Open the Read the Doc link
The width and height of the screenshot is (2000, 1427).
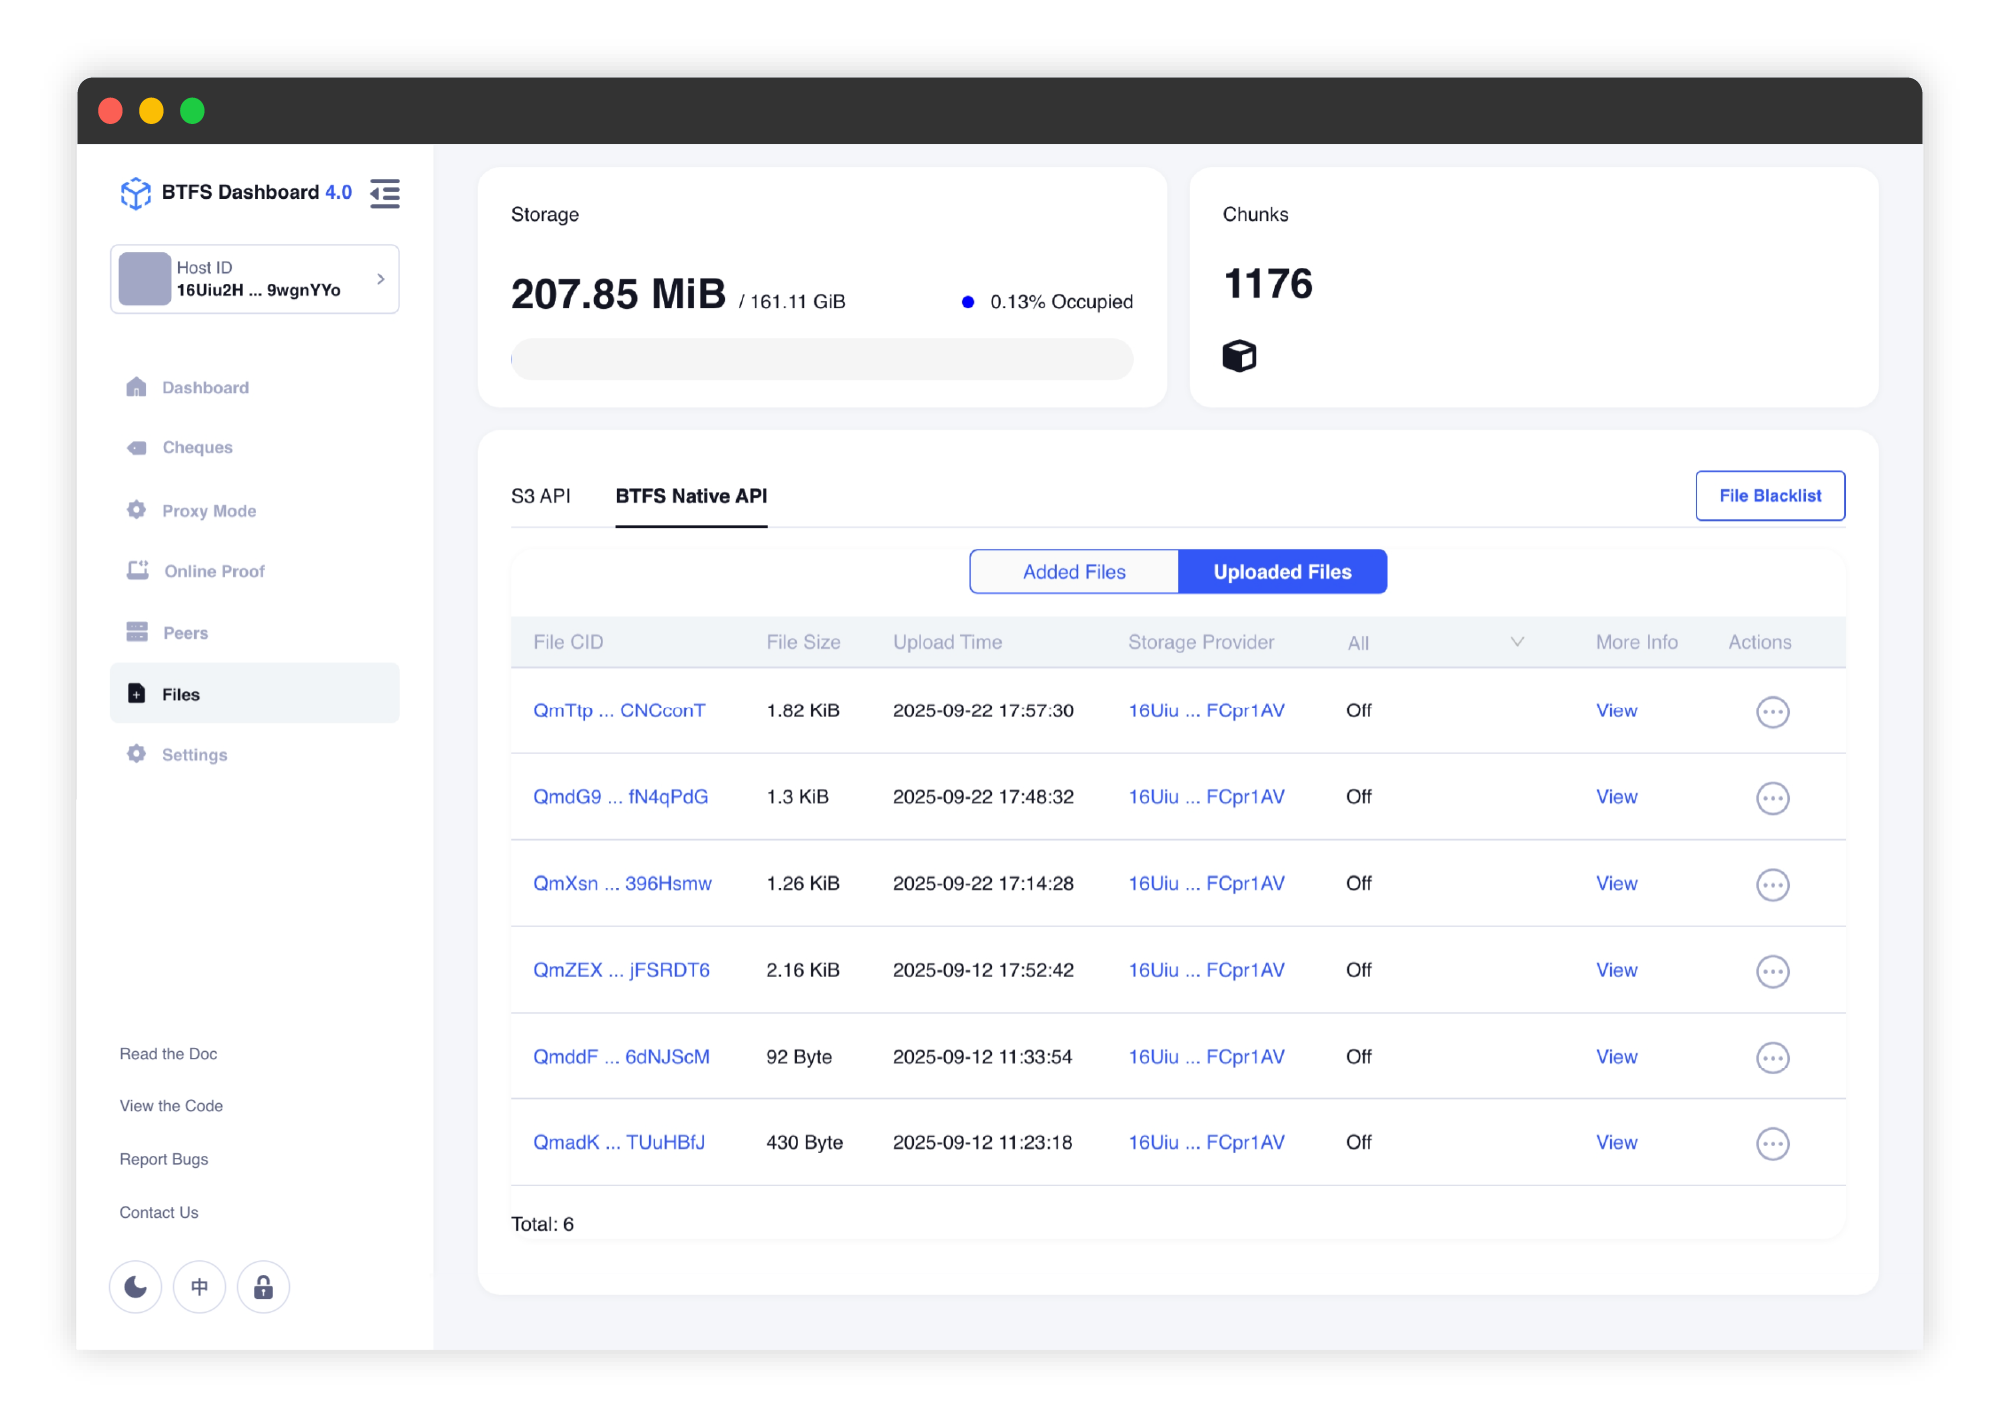coord(168,1054)
